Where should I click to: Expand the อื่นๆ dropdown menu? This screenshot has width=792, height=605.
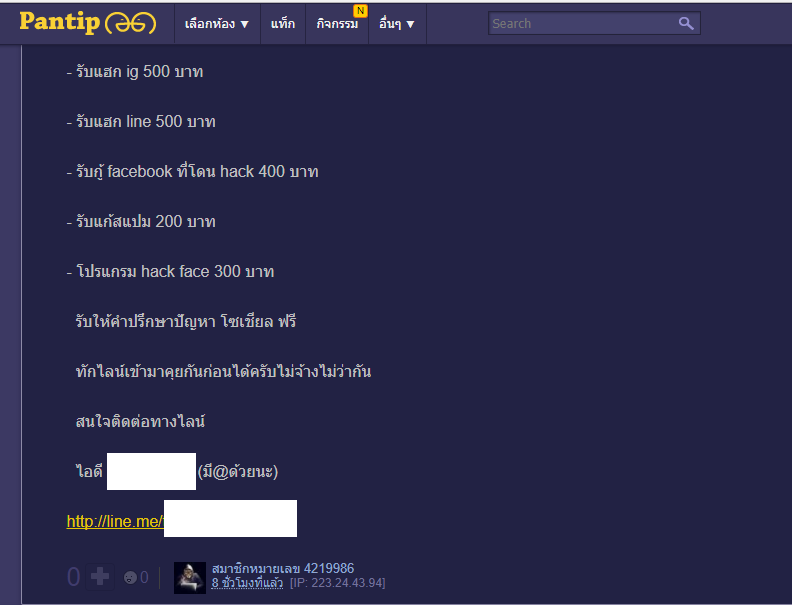click(397, 24)
